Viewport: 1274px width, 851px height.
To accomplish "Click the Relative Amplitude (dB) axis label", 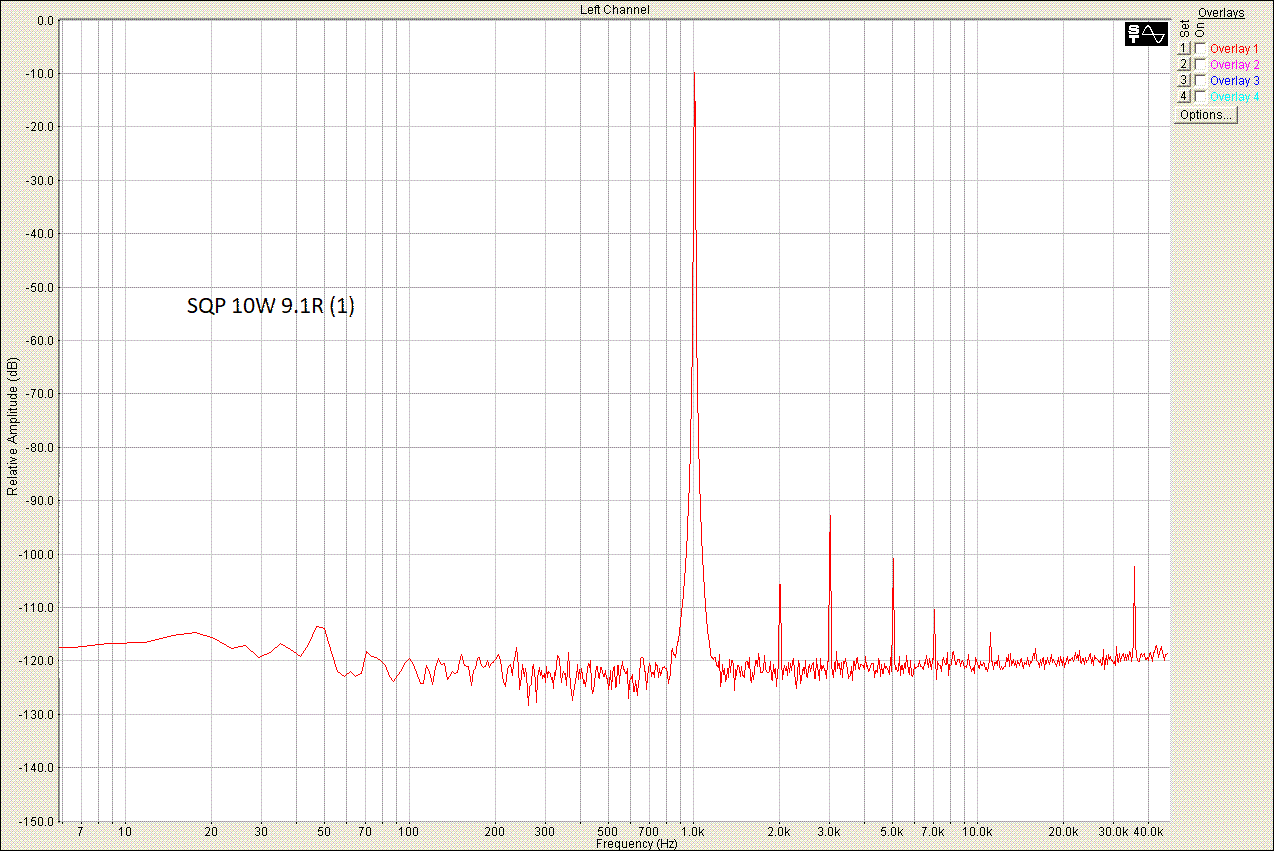I will [12, 427].
